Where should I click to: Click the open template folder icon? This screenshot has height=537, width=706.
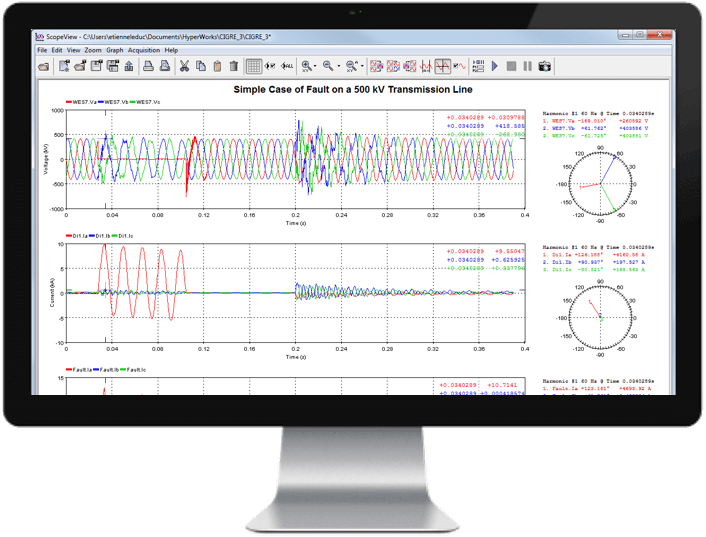point(80,67)
